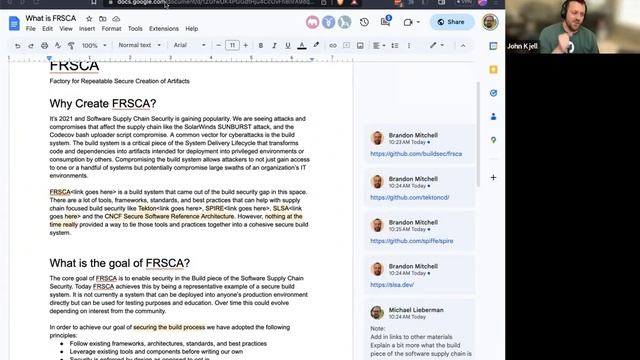This screenshot has width=640, height=360.
Task: Open the View menu
Action: point(66,29)
